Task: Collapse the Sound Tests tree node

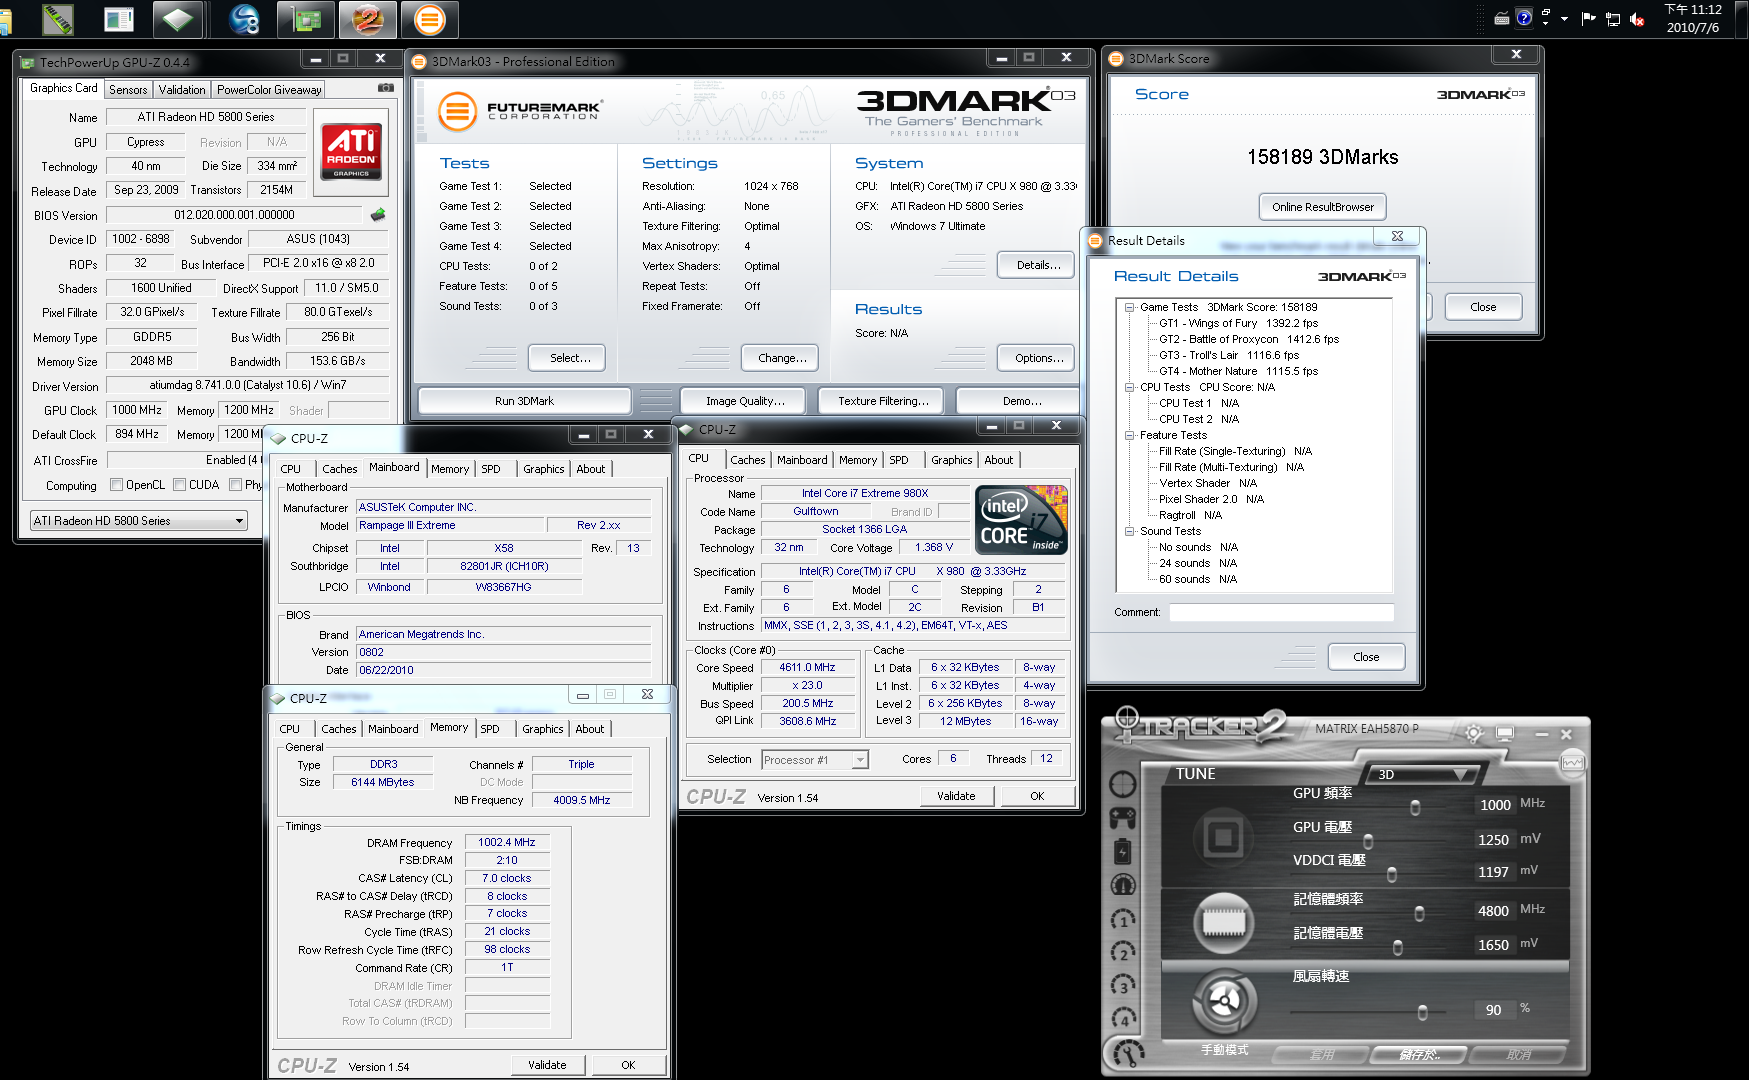Action: pos(1129,531)
